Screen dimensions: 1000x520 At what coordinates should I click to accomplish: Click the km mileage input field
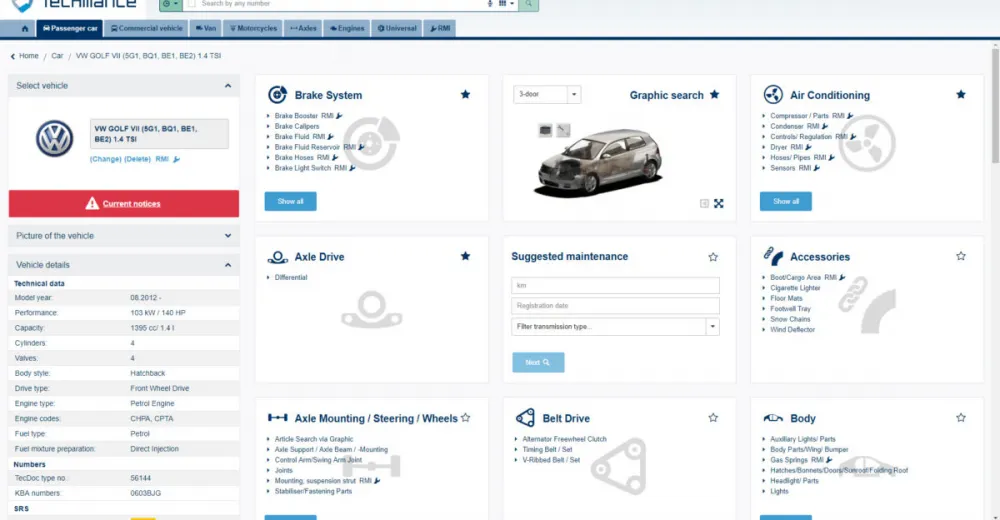coord(615,285)
